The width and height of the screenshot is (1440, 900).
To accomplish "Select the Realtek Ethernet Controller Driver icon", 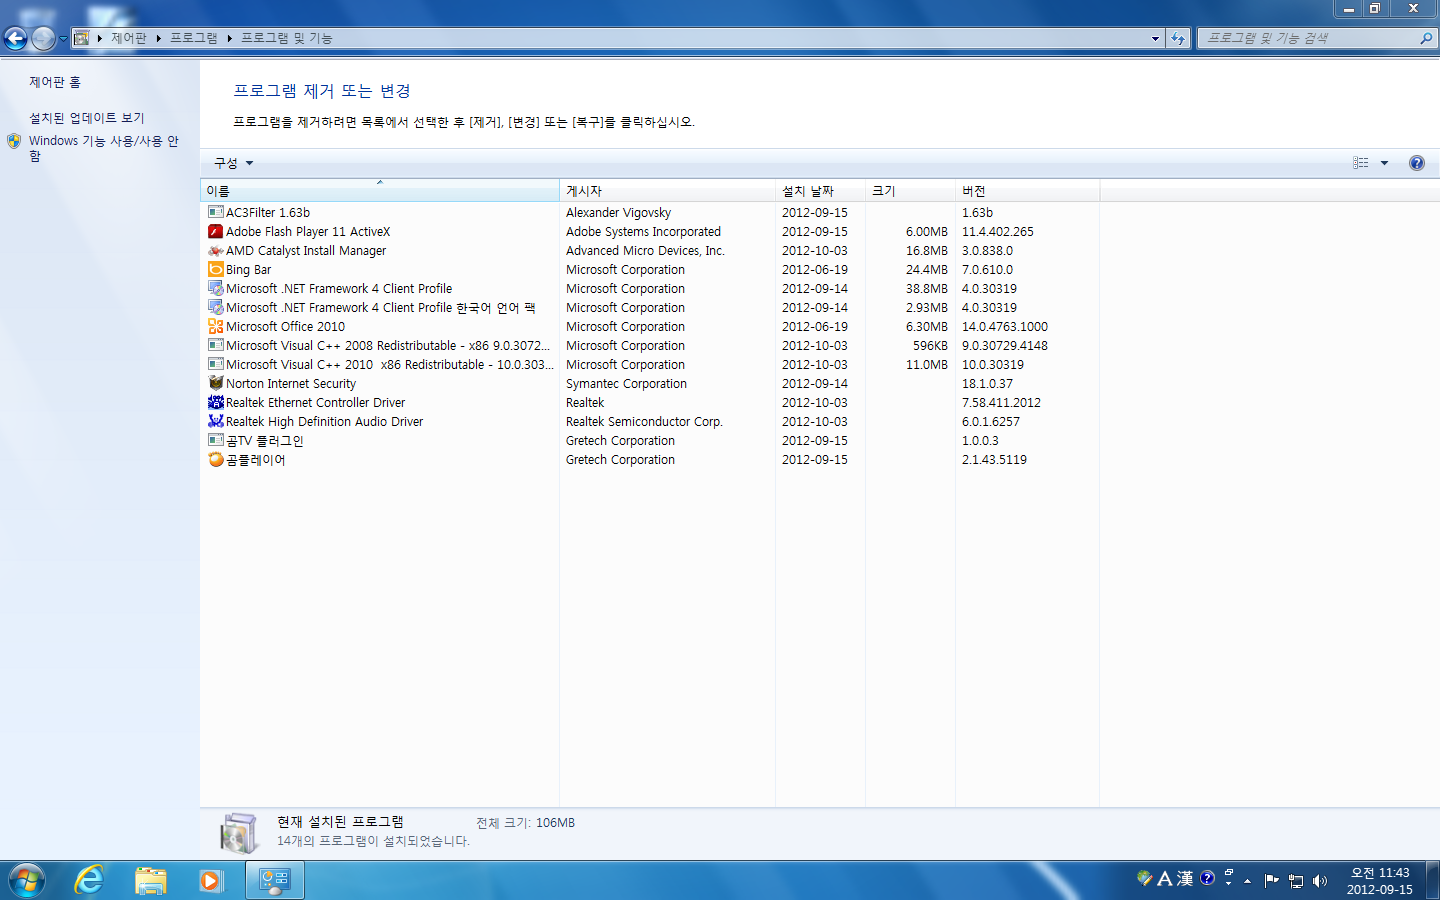I will point(215,402).
